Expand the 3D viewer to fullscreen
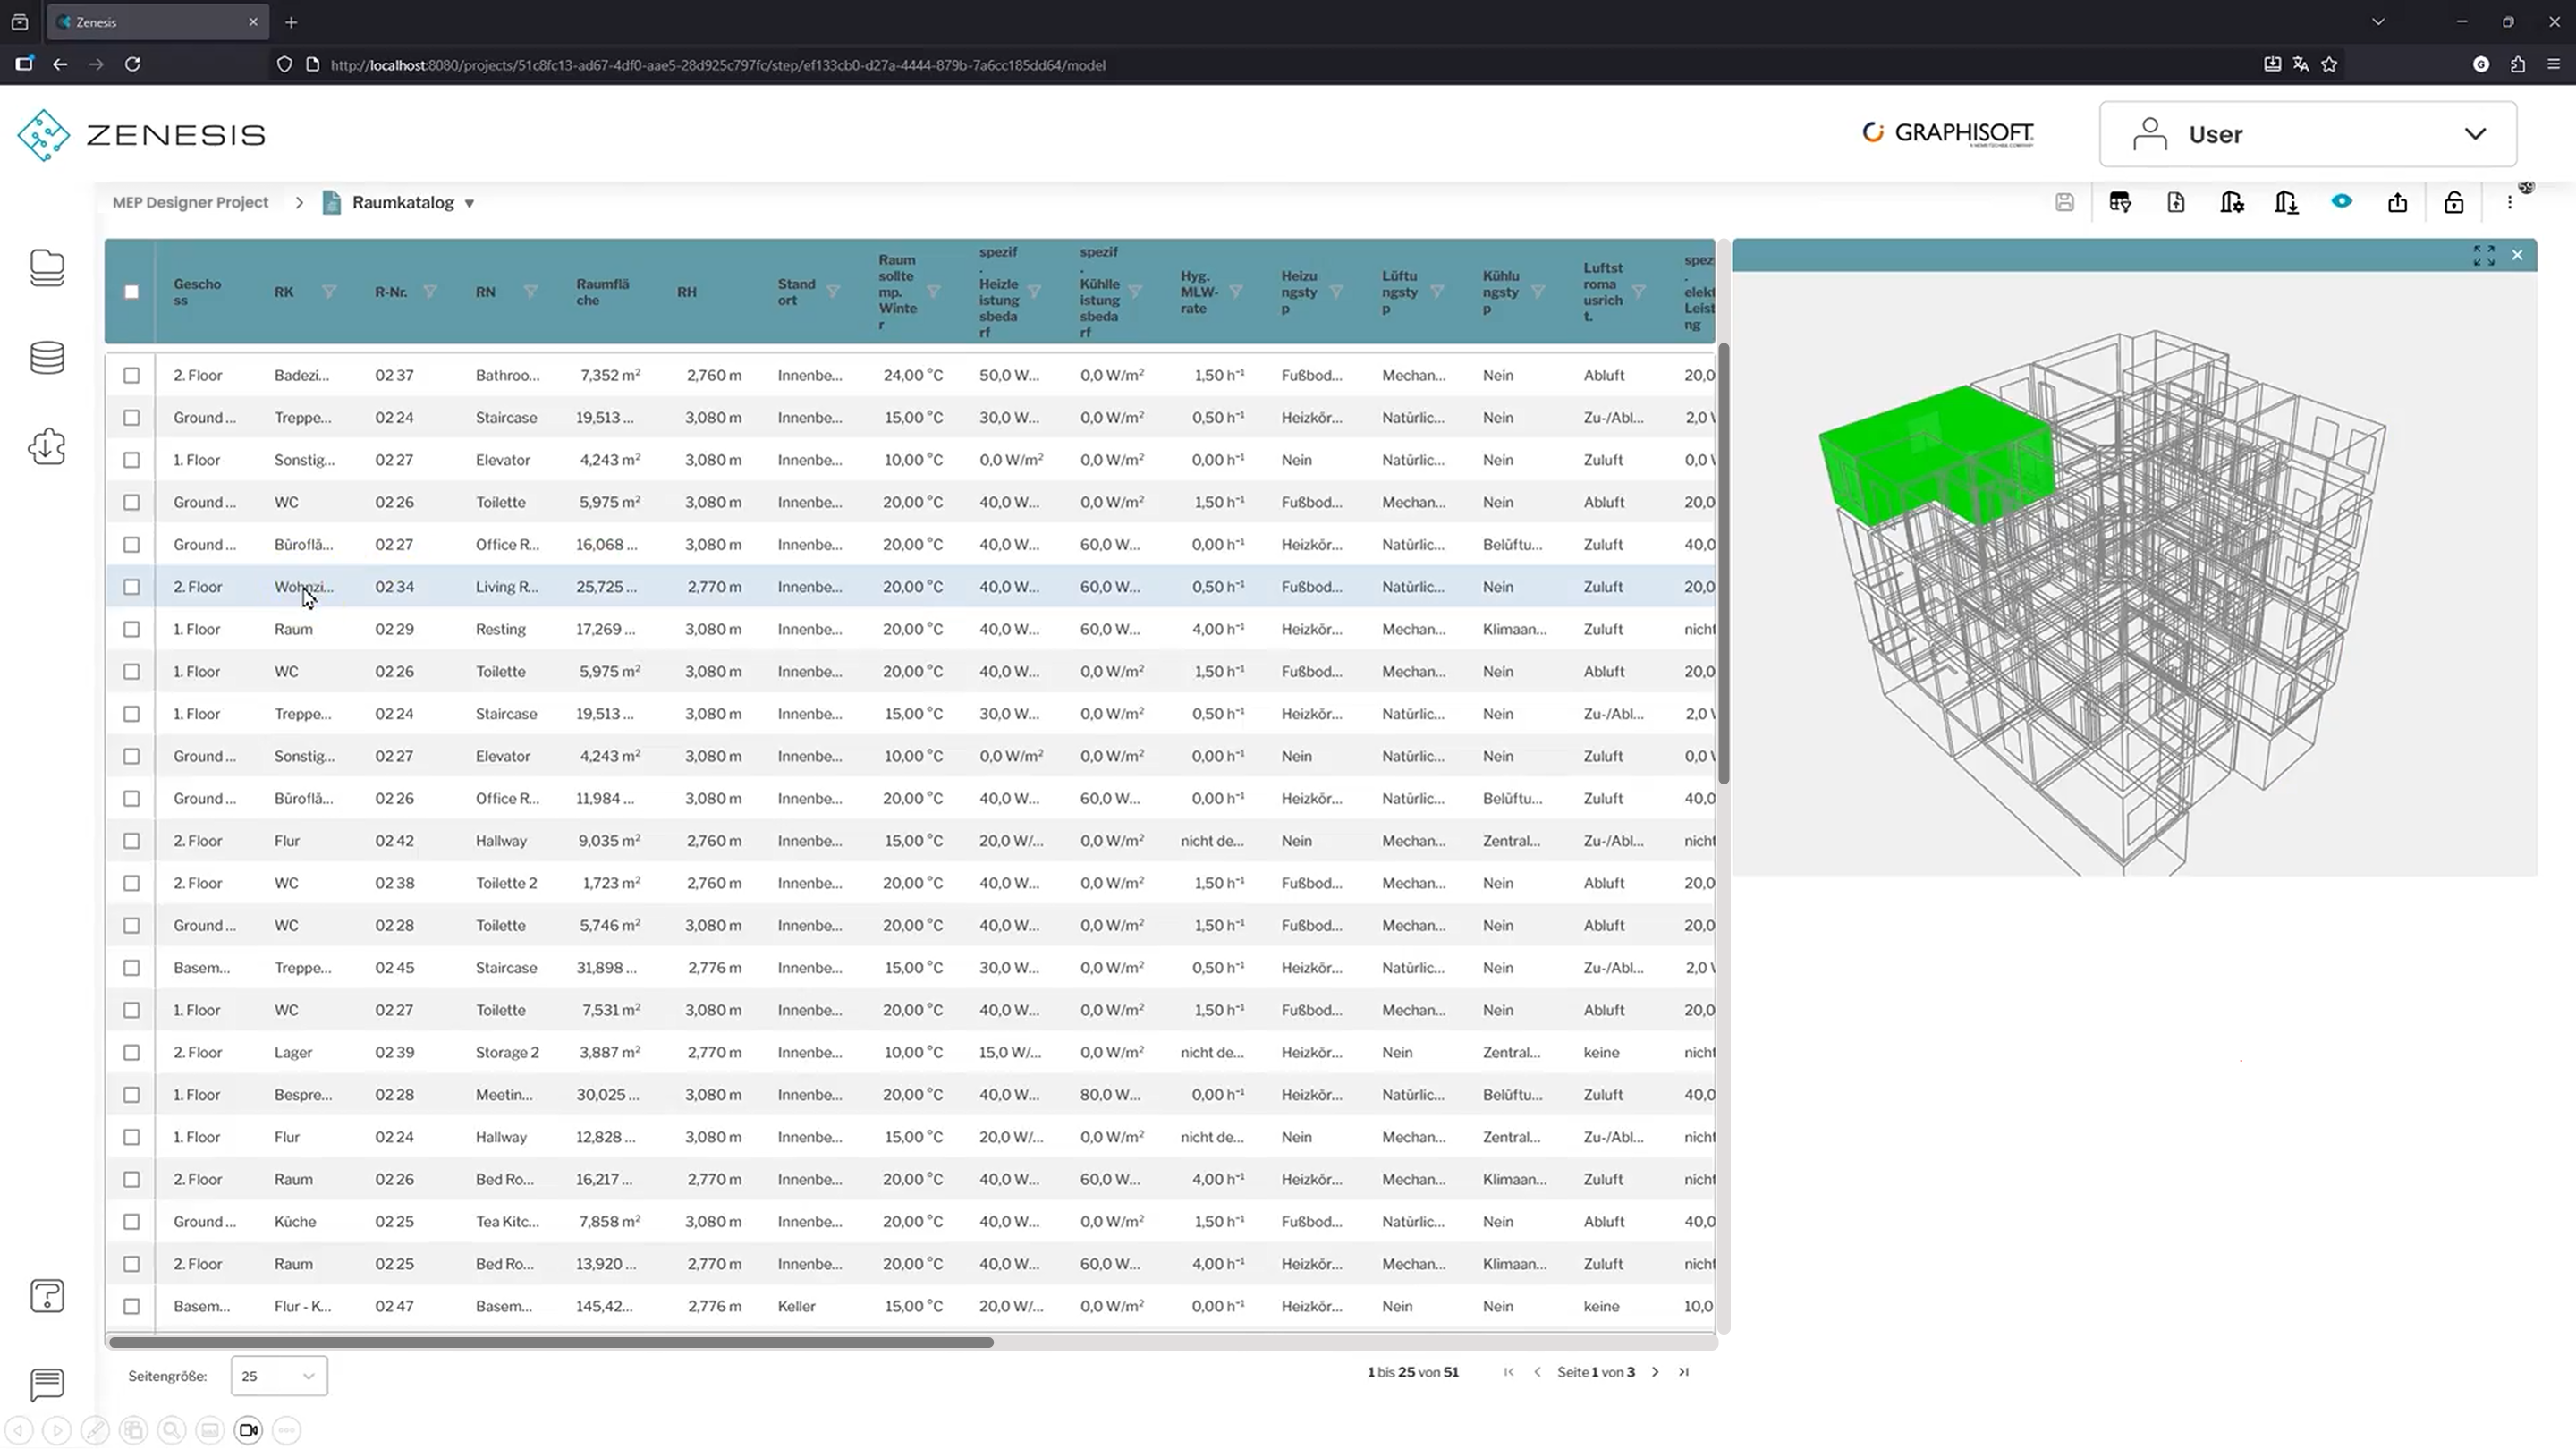 tap(2483, 256)
